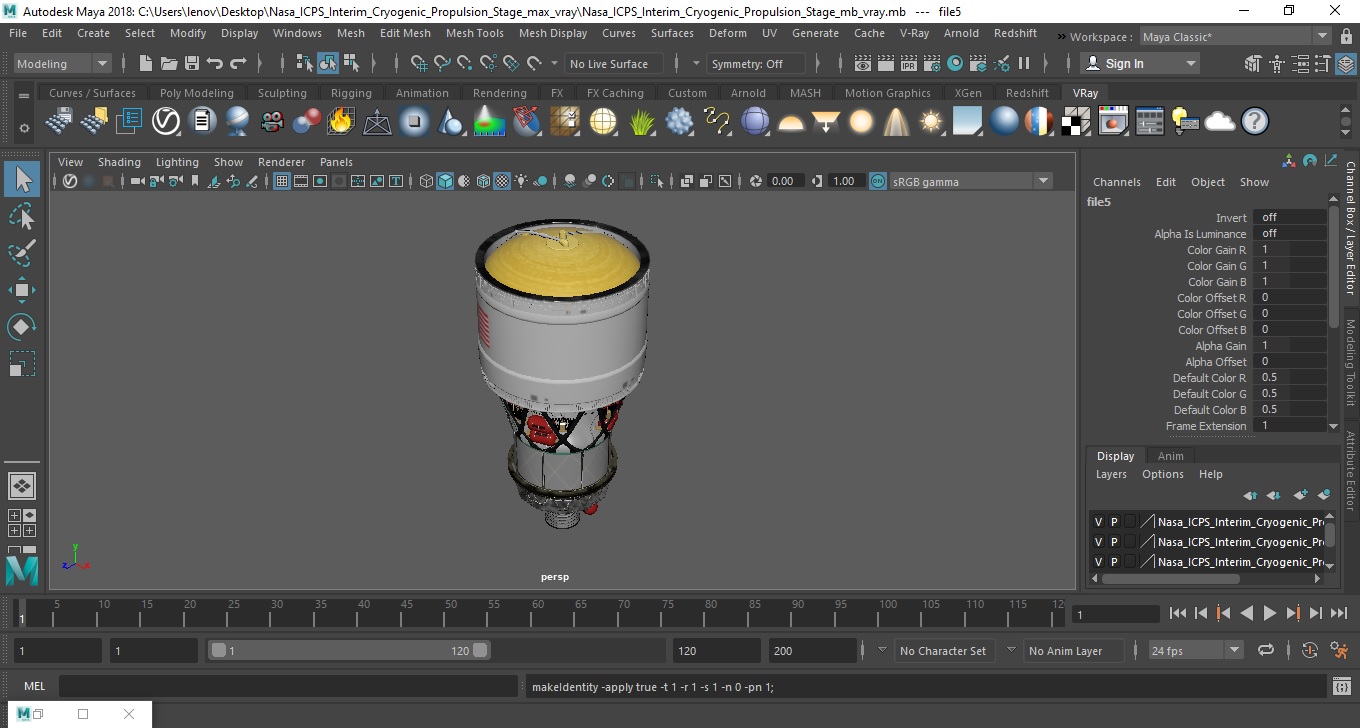Click the V-Ray logo shelf icon

coord(165,122)
